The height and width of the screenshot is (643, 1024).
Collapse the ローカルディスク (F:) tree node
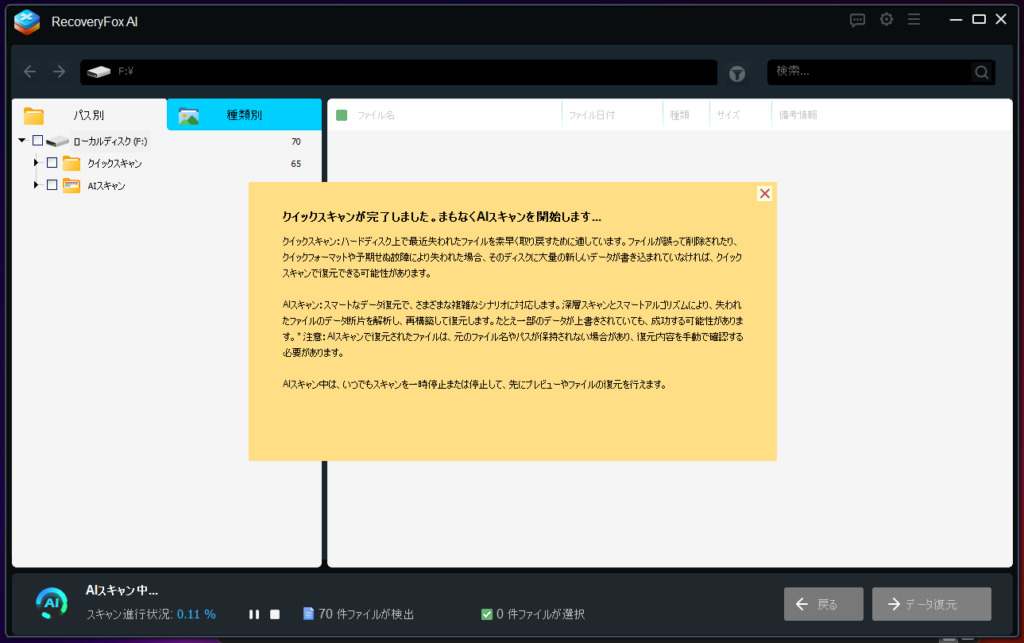[22, 141]
